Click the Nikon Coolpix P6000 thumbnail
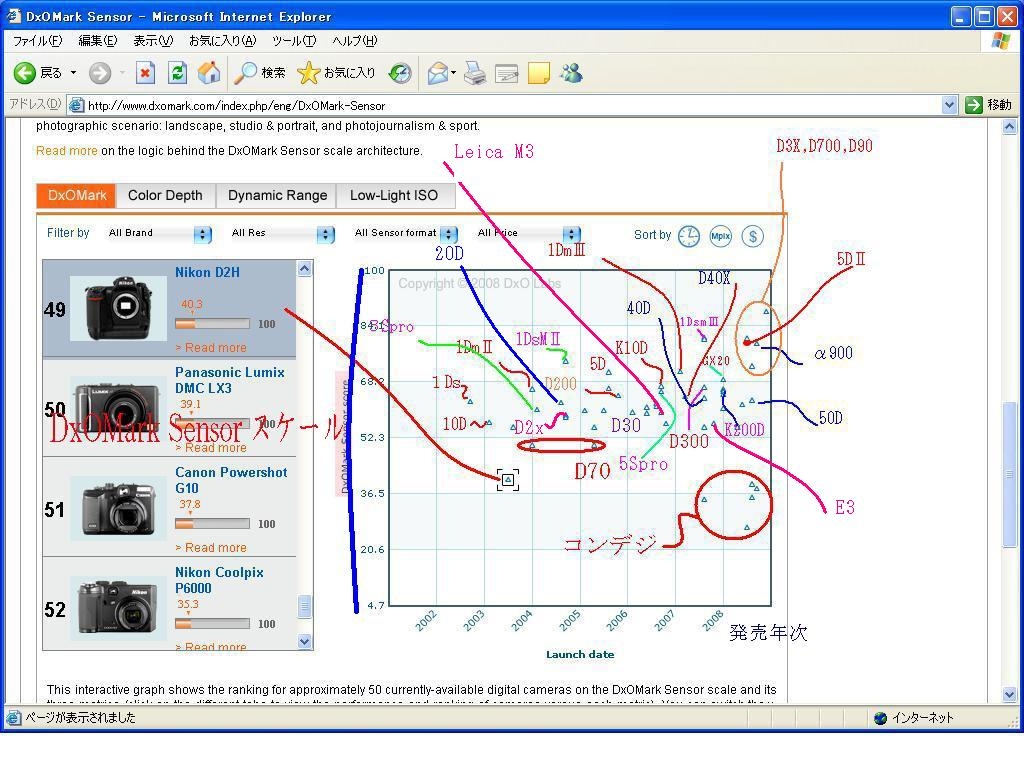The width and height of the screenshot is (1024, 768). click(118, 608)
